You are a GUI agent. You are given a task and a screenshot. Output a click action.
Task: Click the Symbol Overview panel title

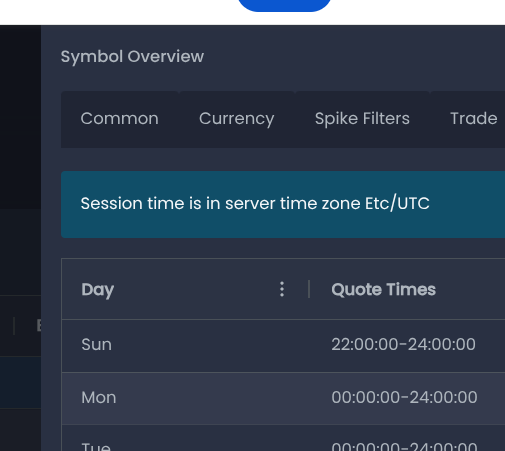(132, 56)
